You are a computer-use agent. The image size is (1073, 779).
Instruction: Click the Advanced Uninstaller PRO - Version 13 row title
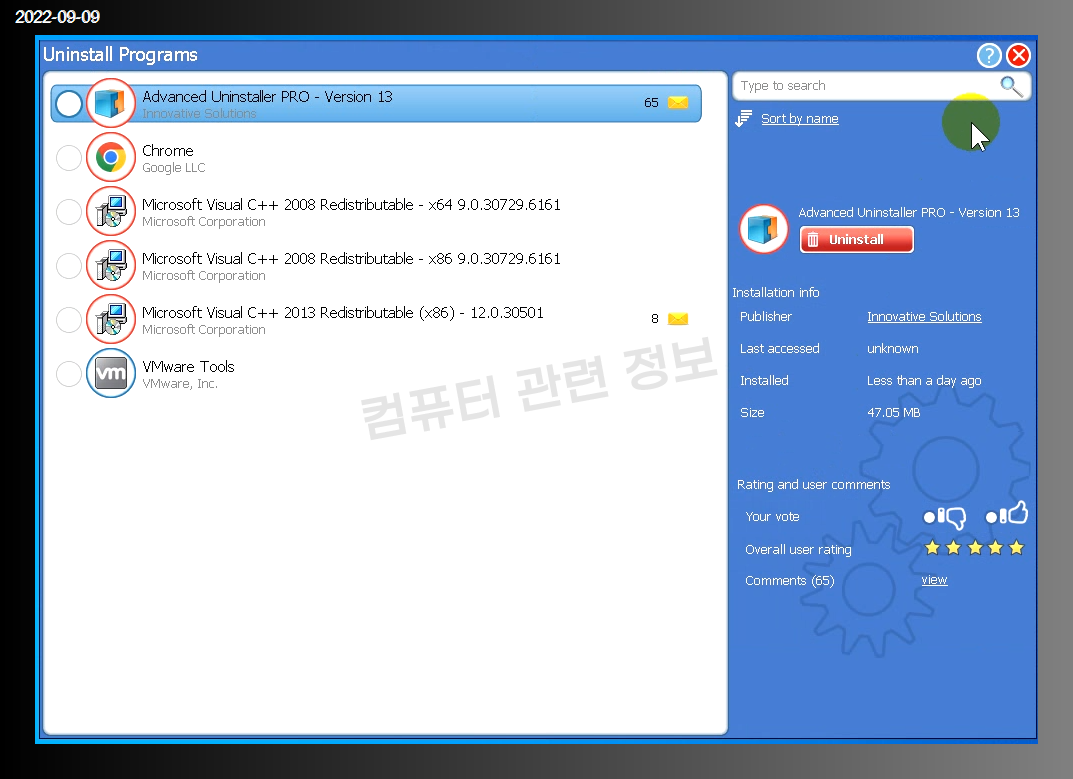coord(268,97)
